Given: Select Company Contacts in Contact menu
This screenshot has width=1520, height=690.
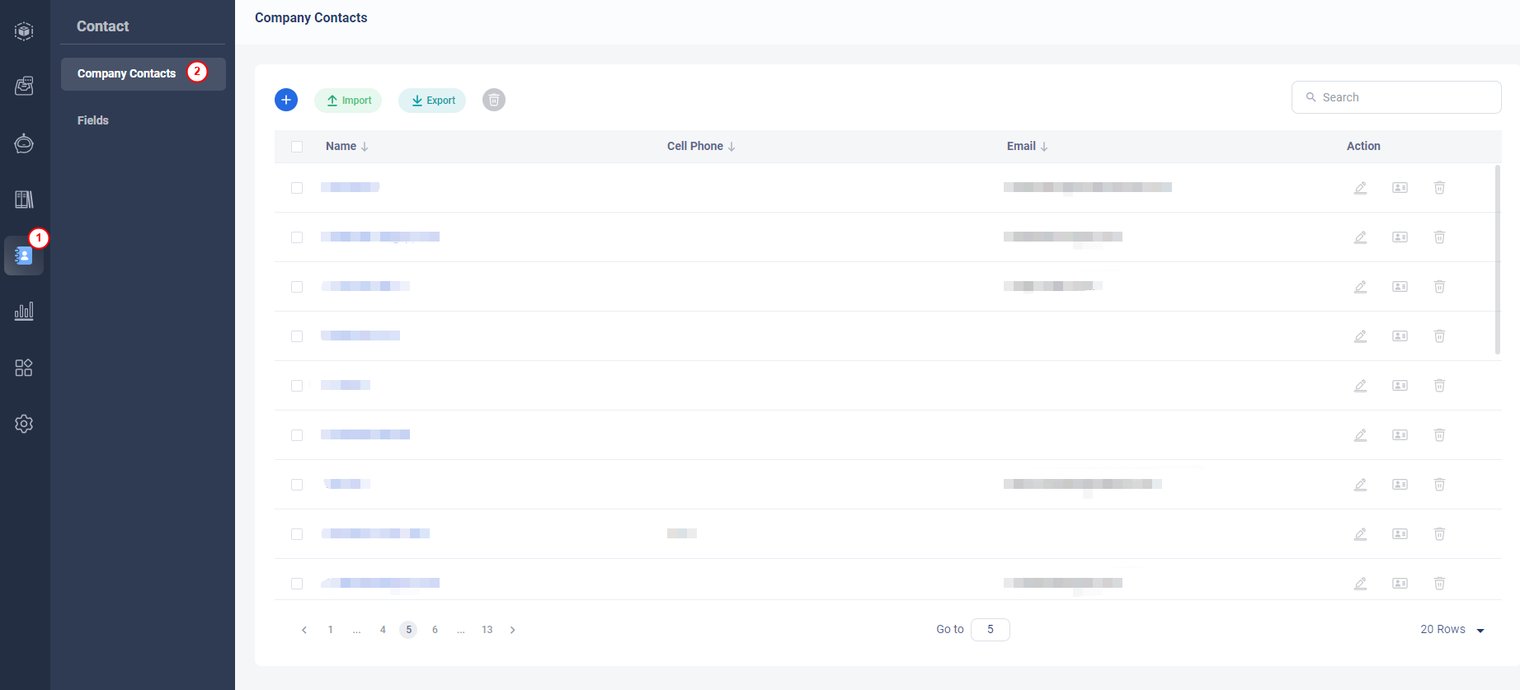Looking at the screenshot, I should pyautogui.click(x=126, y=74).
